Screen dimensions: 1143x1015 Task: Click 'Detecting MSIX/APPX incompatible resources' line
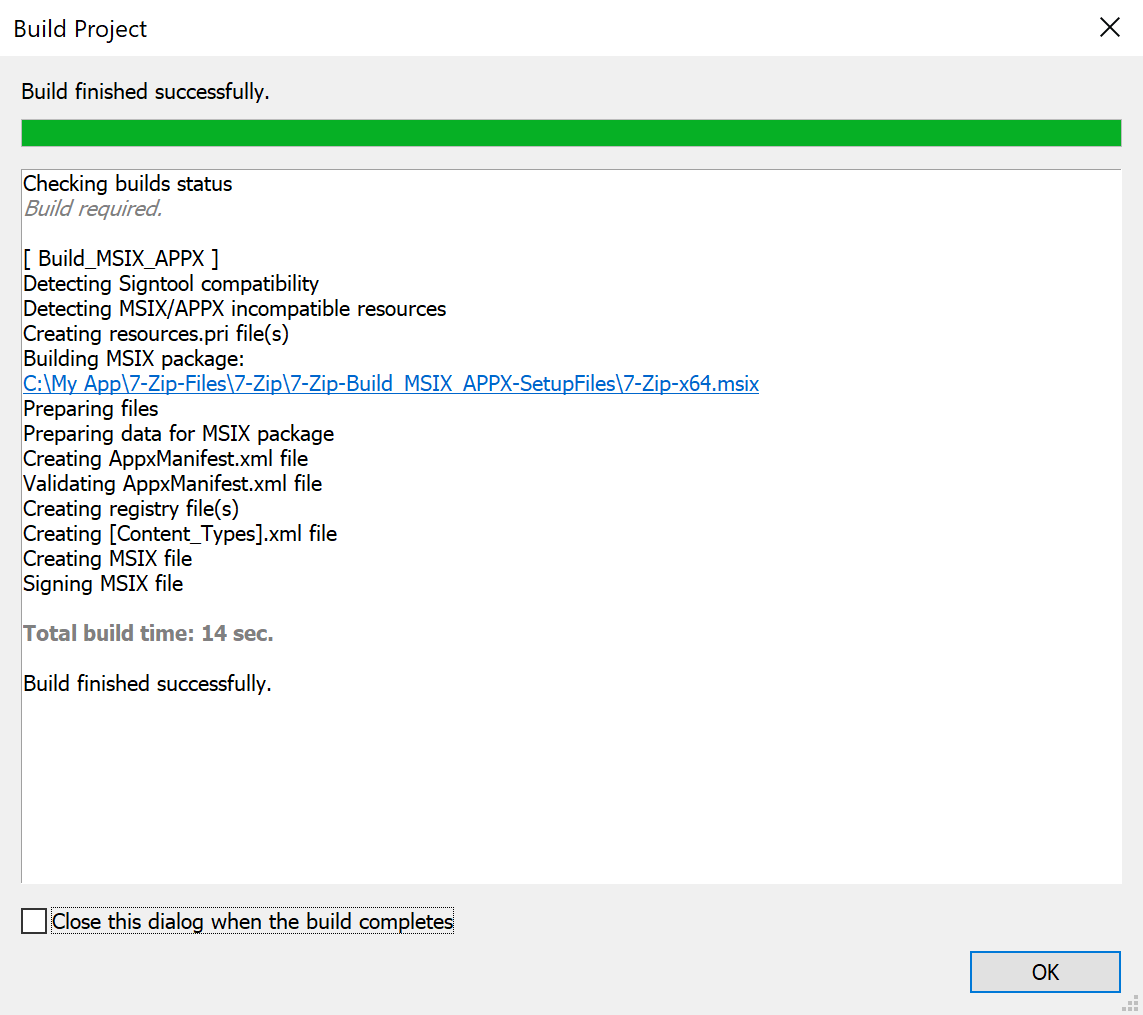235,308
